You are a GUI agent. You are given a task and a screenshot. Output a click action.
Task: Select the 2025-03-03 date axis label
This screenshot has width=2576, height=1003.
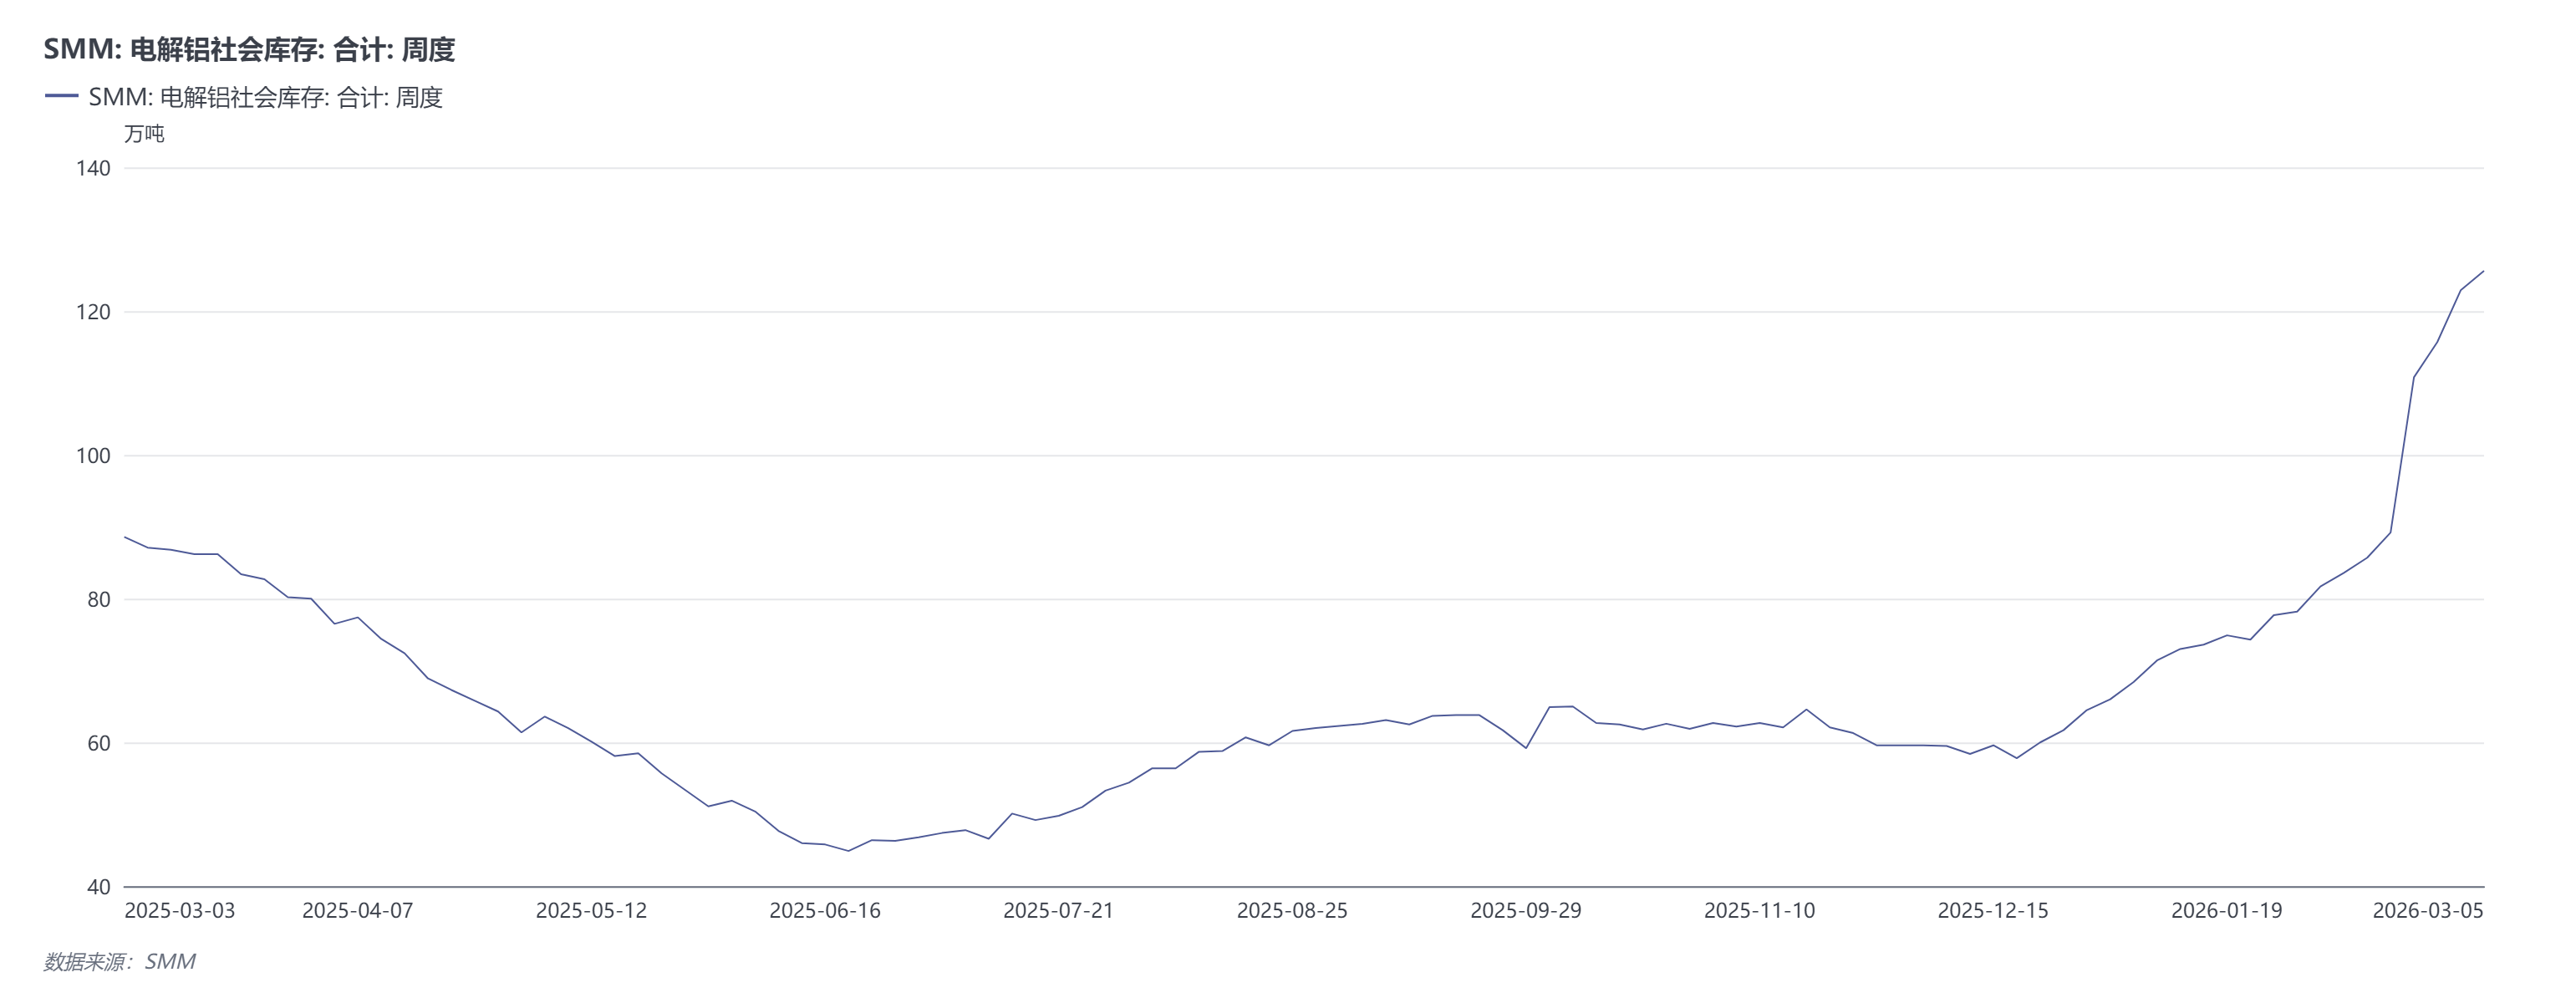click(179, 911)
